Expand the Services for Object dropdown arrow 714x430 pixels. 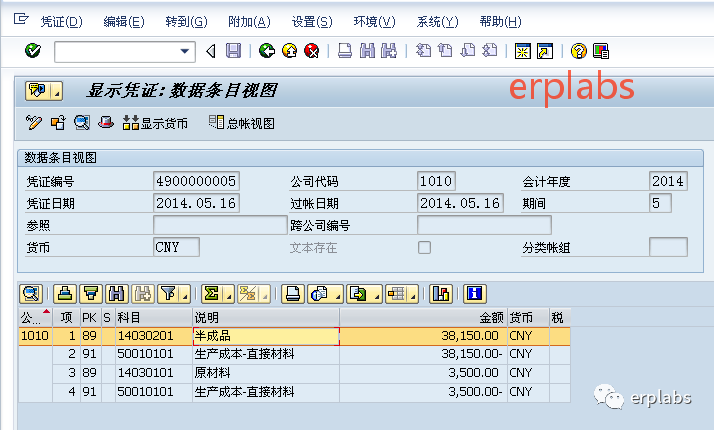point(57,91)
